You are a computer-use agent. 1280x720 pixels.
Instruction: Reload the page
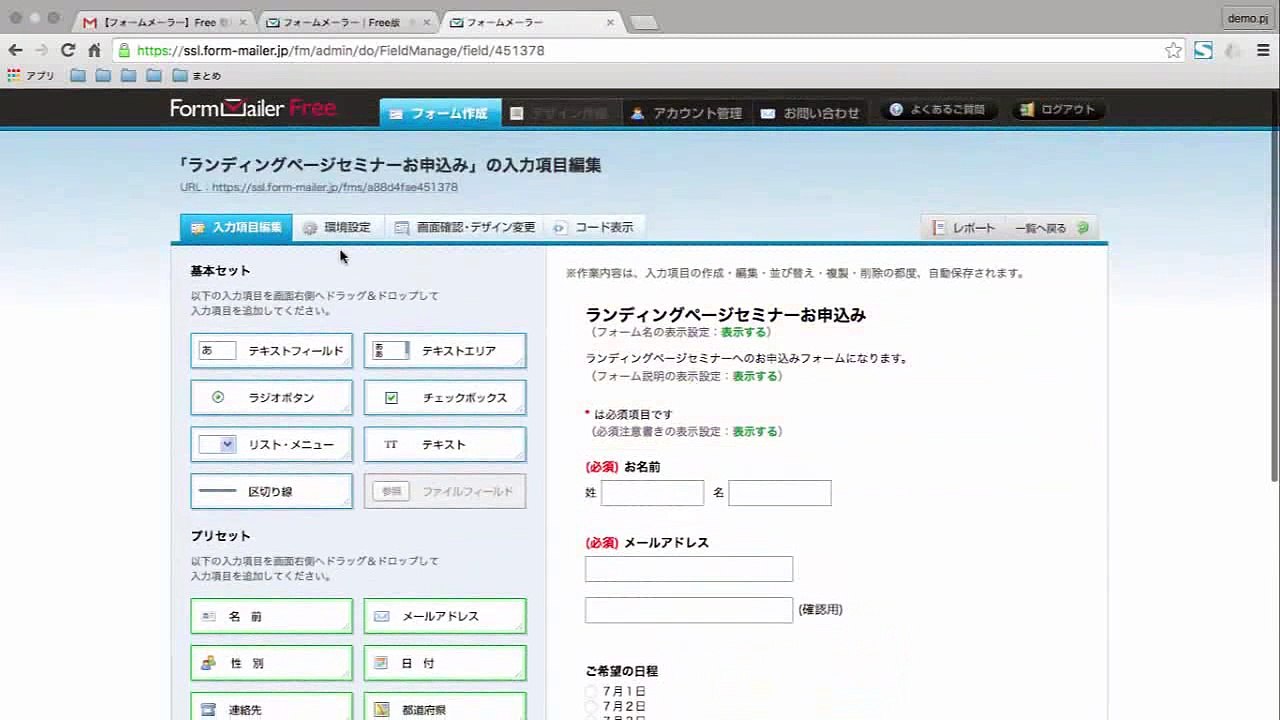pos(68,50)
